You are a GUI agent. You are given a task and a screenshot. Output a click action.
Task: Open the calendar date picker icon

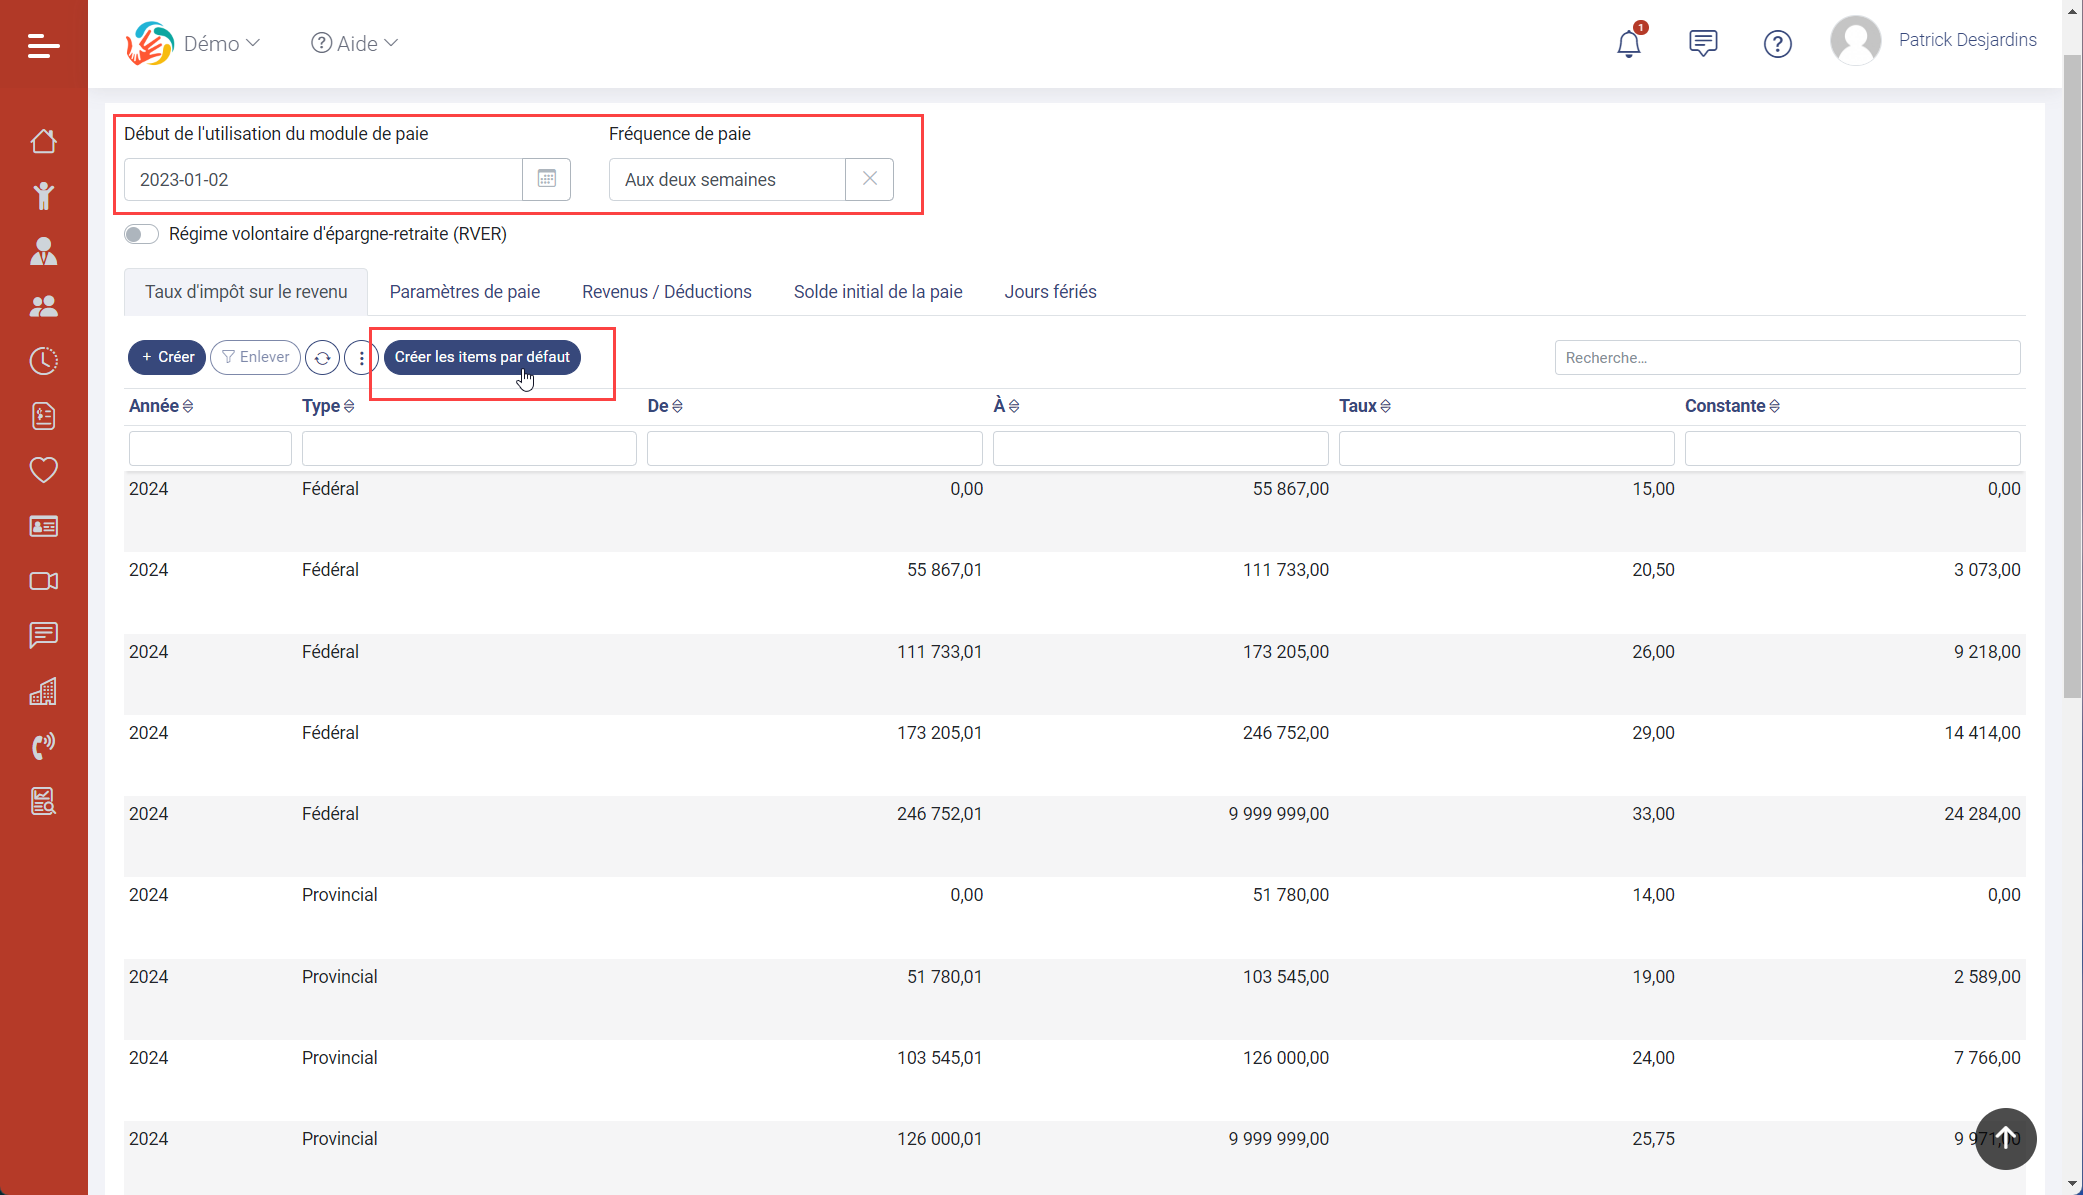(546, 179)
